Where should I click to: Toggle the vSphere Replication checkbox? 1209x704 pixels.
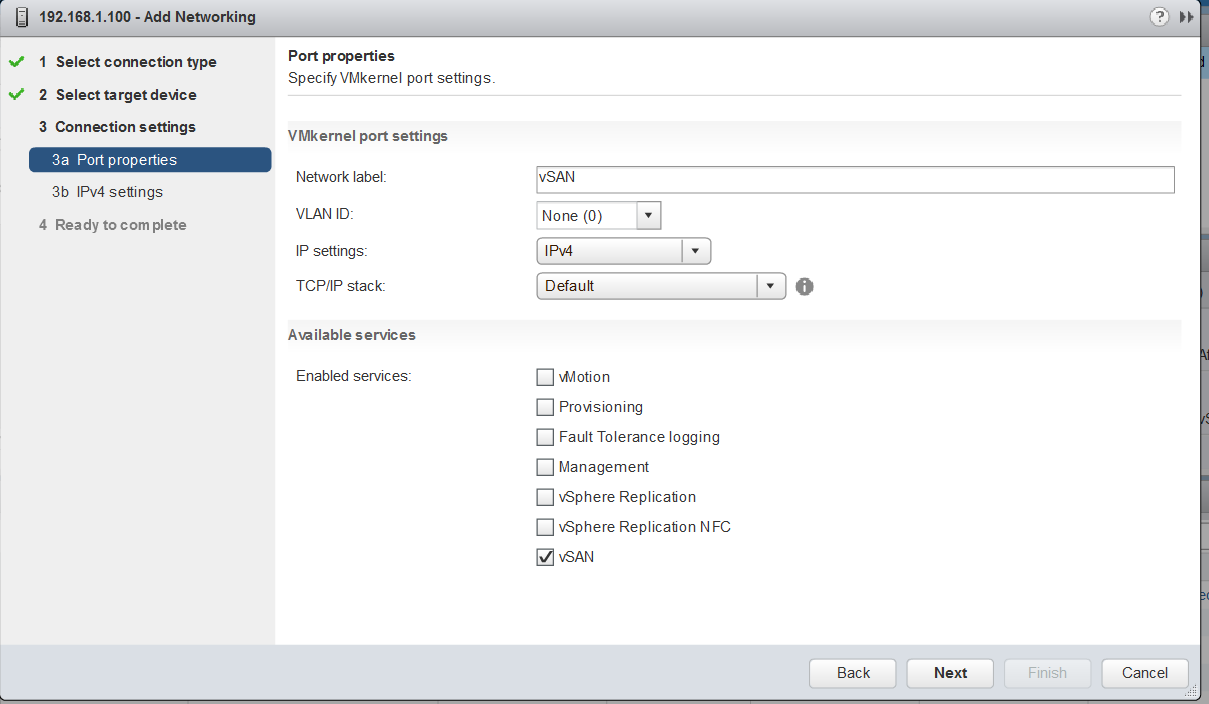pyautogui.click(x=545, y=497)
